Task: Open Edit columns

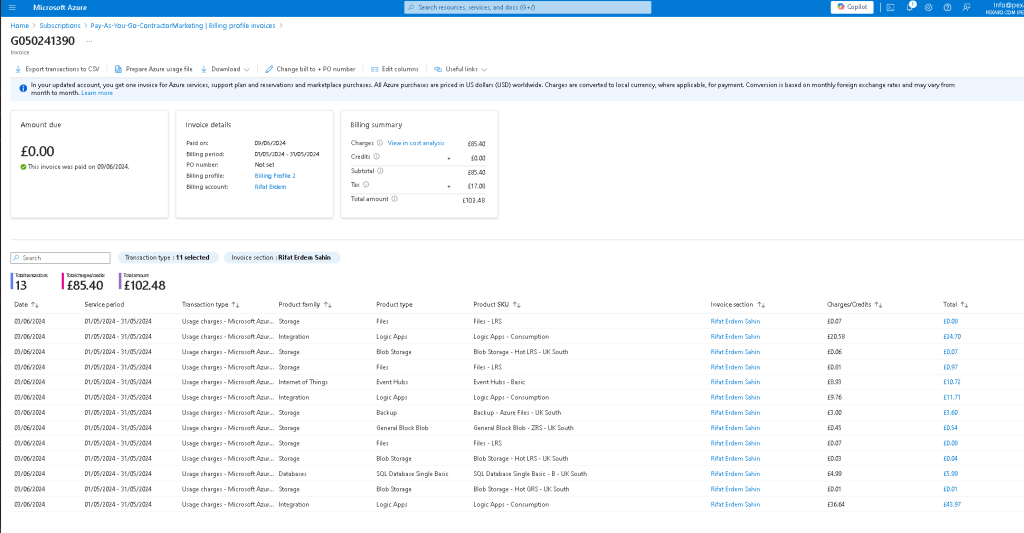Action: [394, 69]
